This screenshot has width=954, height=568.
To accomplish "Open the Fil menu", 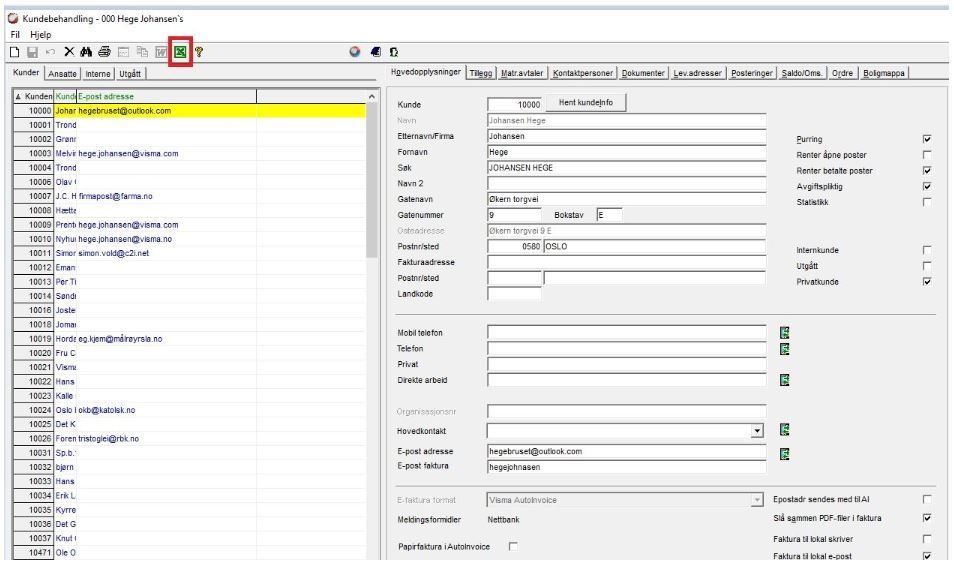I will point(15,35).
